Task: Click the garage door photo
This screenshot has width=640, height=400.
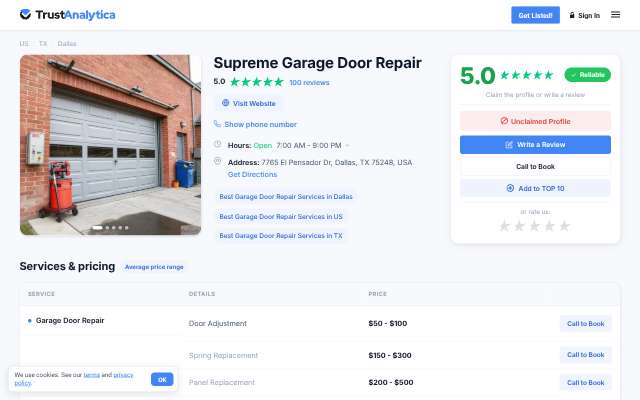Action: [110, 145]
